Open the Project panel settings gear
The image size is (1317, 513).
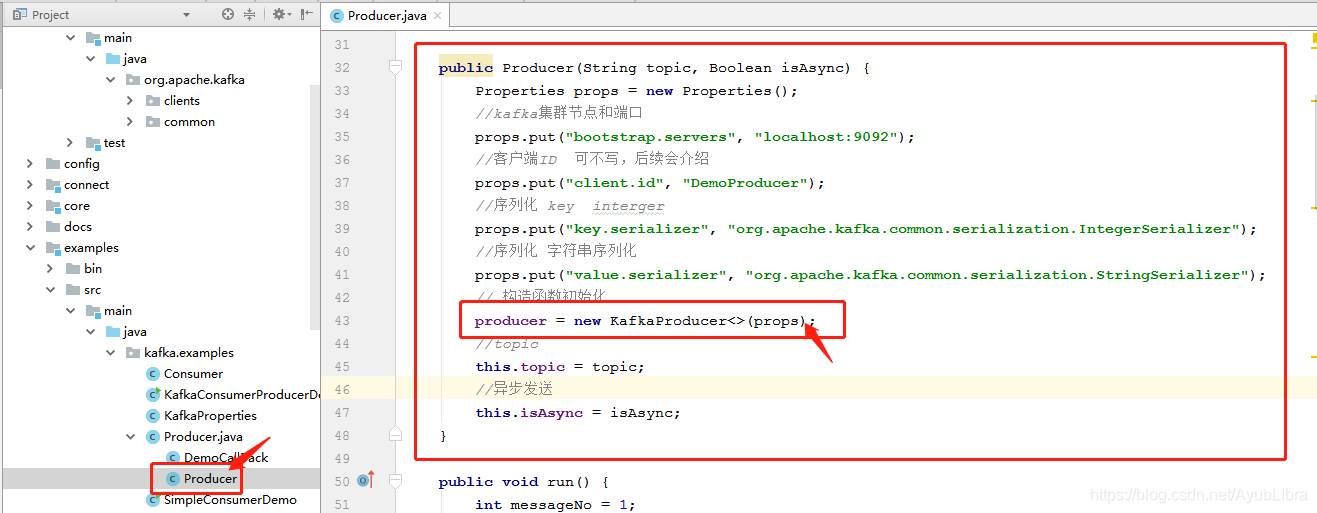tap(279, 15)
